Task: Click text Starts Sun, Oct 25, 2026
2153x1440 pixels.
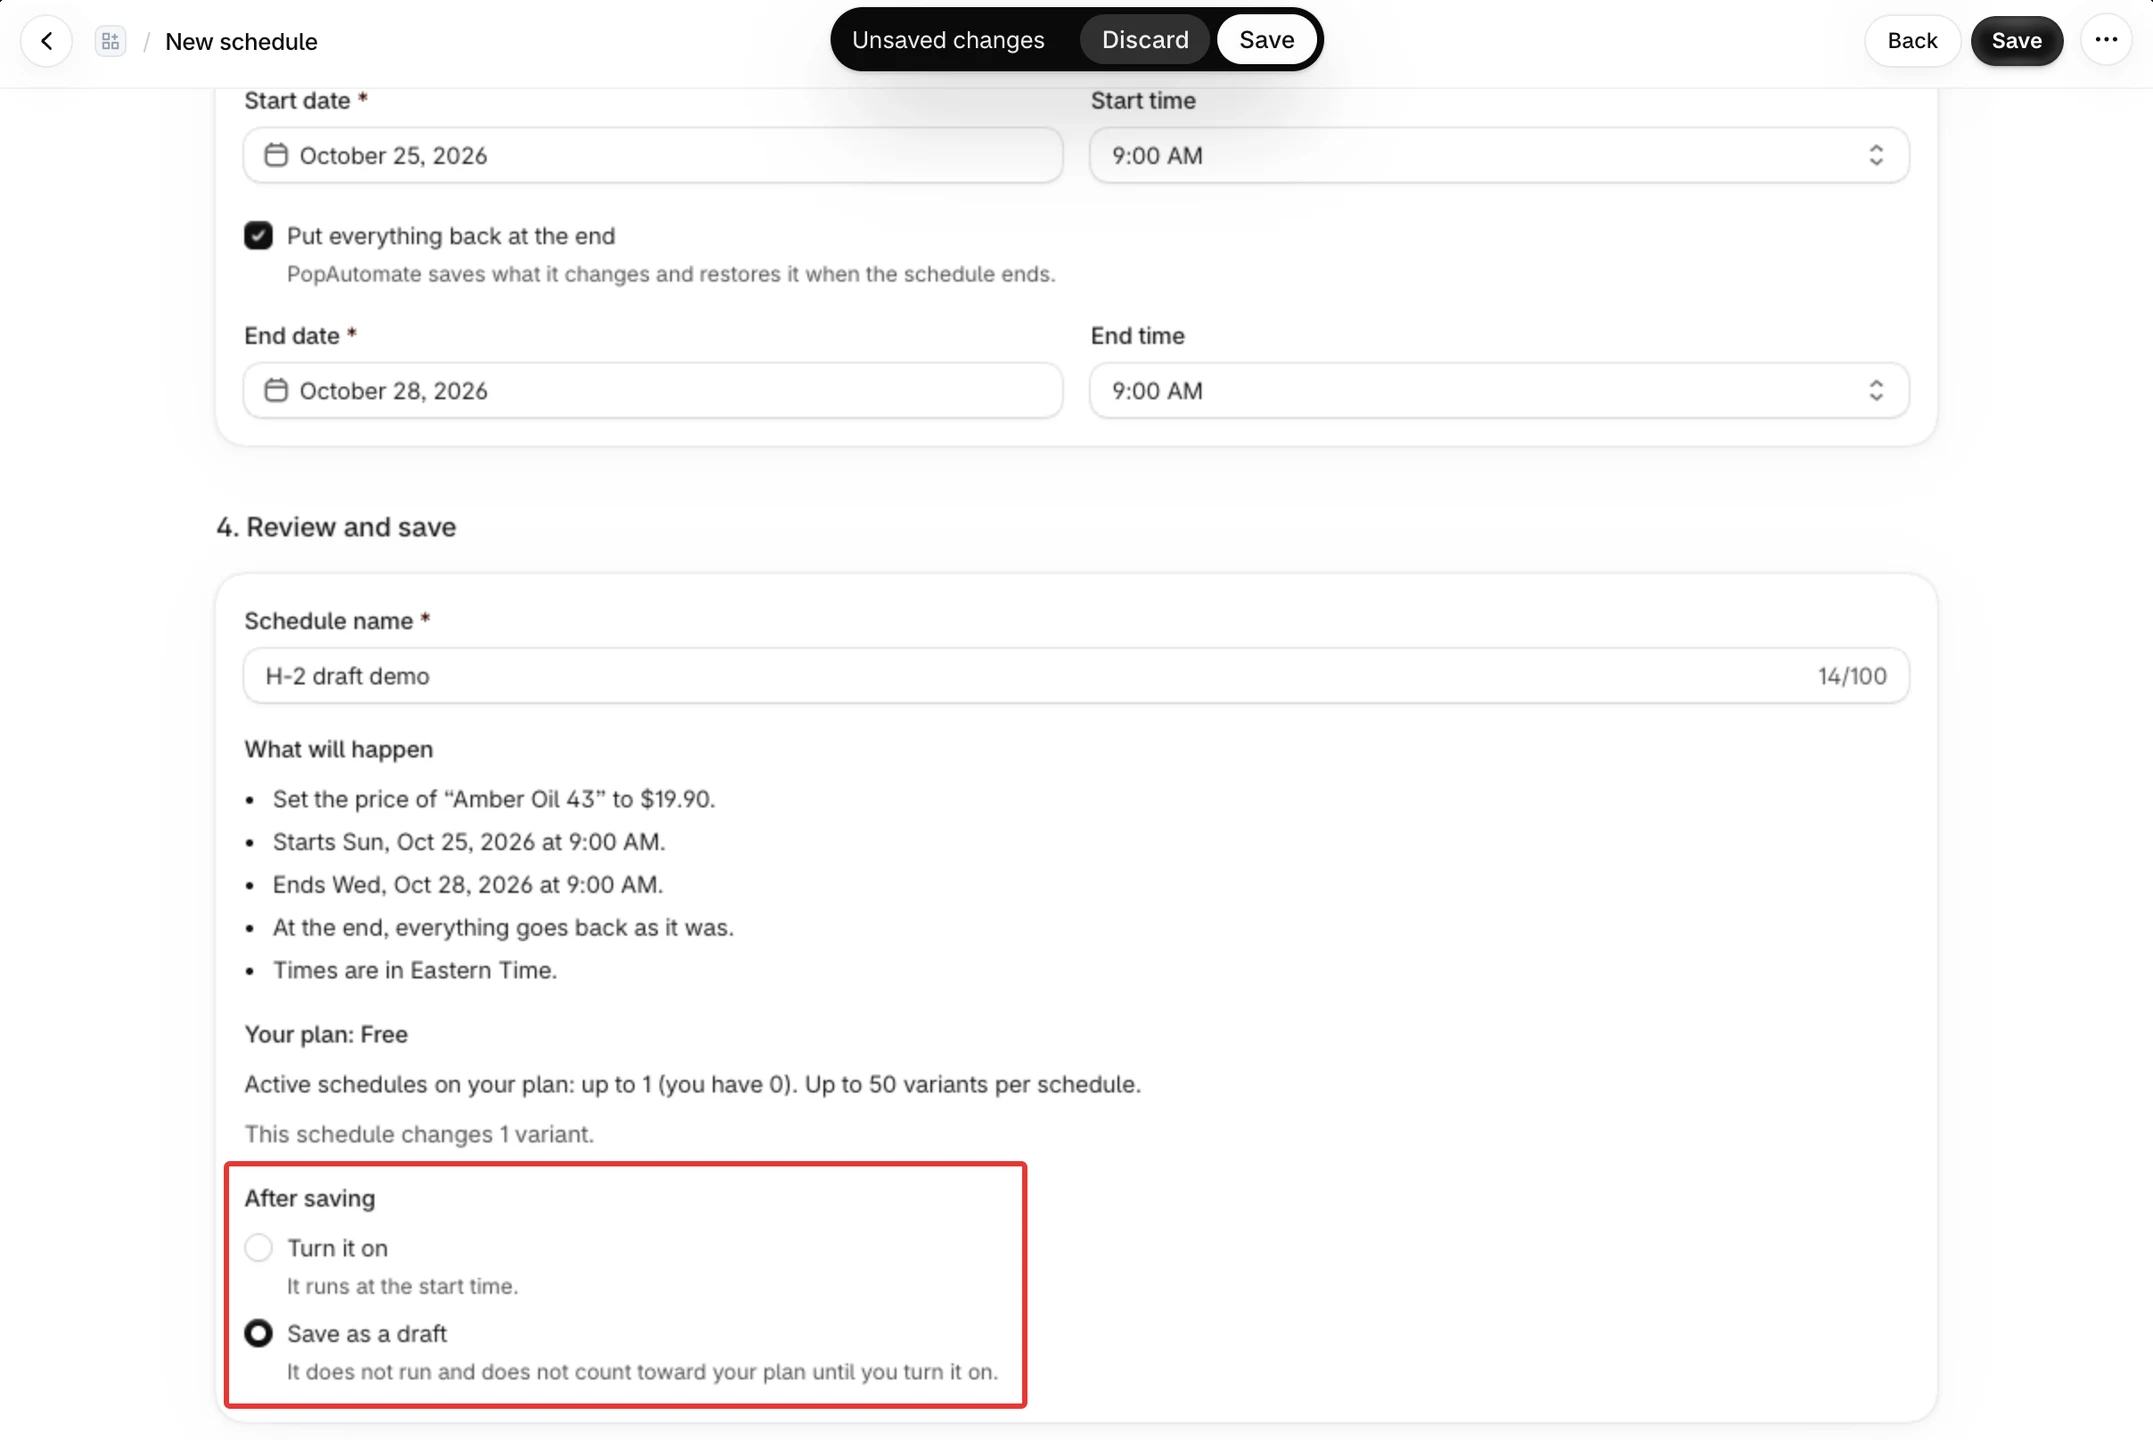Action: [x=469, y=842]
